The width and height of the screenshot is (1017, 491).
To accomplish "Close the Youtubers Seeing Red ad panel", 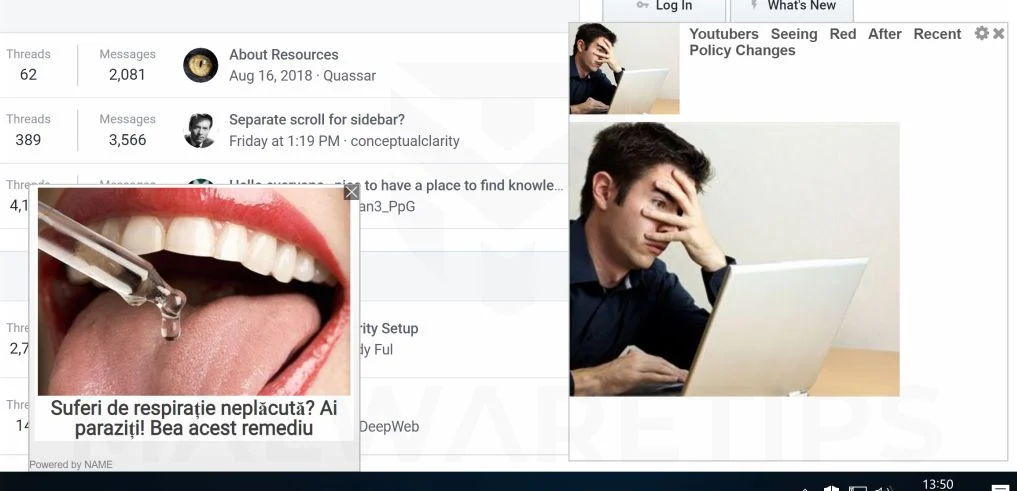I will click(x=999, y=33).
